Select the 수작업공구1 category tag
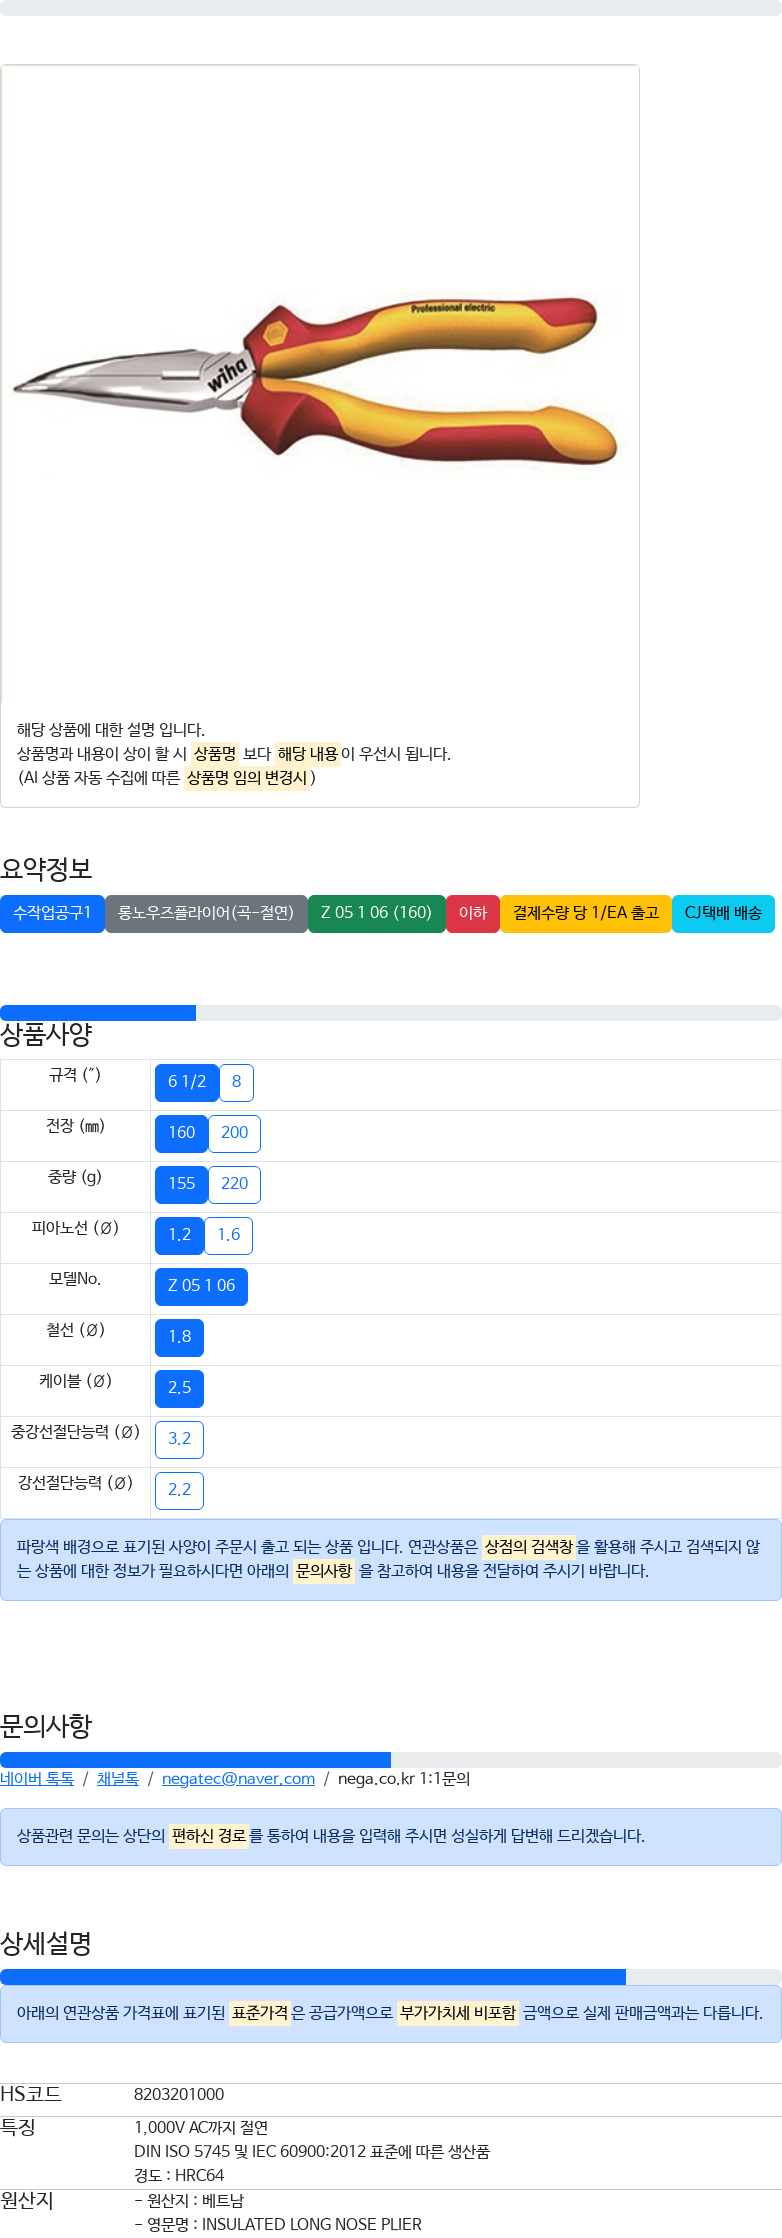 coord(52,913)
